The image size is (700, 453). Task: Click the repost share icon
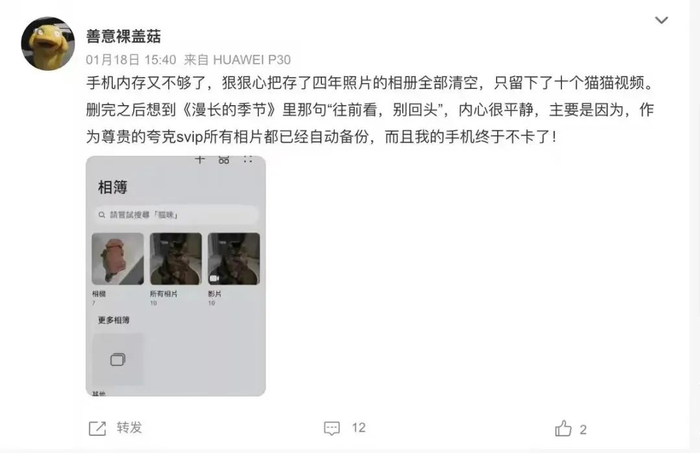(97, 428)
